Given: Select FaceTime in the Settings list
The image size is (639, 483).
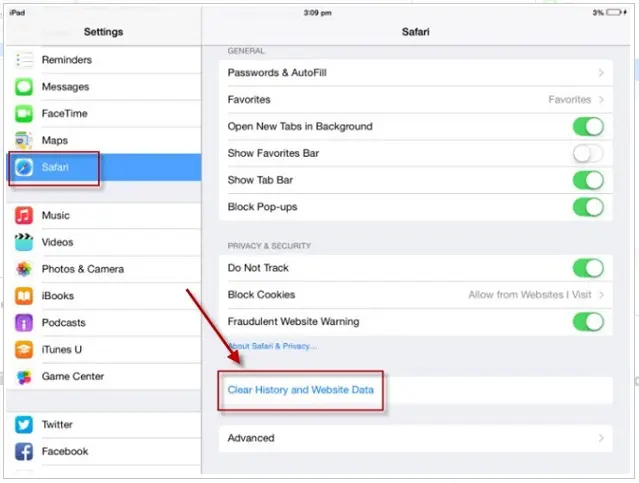Looking at the screenshot, I should click(x=104, y=114).
